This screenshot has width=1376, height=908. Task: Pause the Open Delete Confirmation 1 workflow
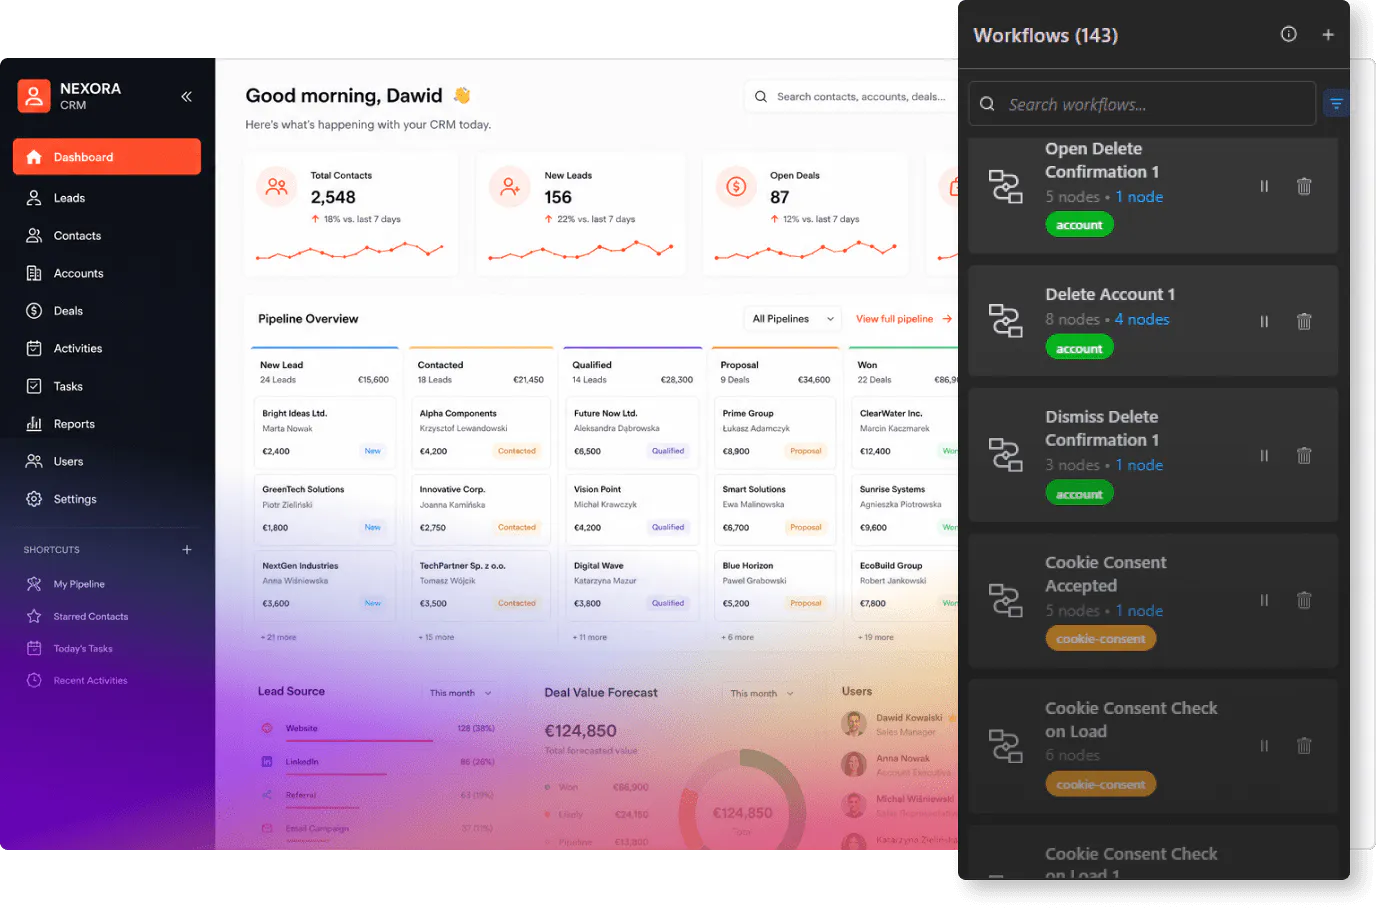click(1264, 186)
